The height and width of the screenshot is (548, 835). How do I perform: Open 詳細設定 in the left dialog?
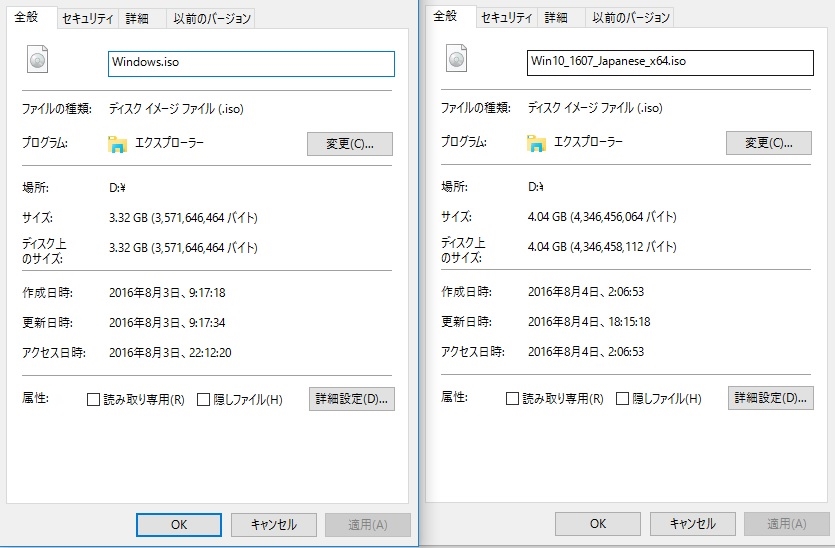point(352,399)
